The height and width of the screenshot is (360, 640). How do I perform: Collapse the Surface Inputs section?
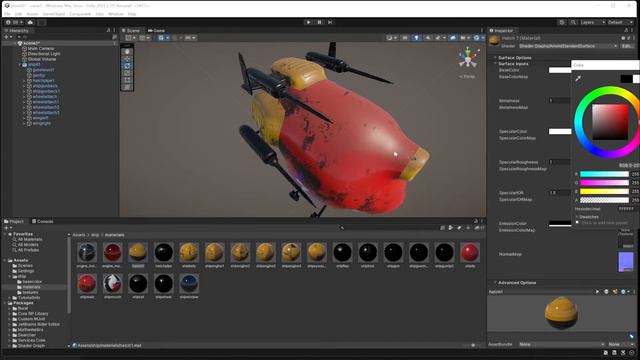tap(496, 64)
